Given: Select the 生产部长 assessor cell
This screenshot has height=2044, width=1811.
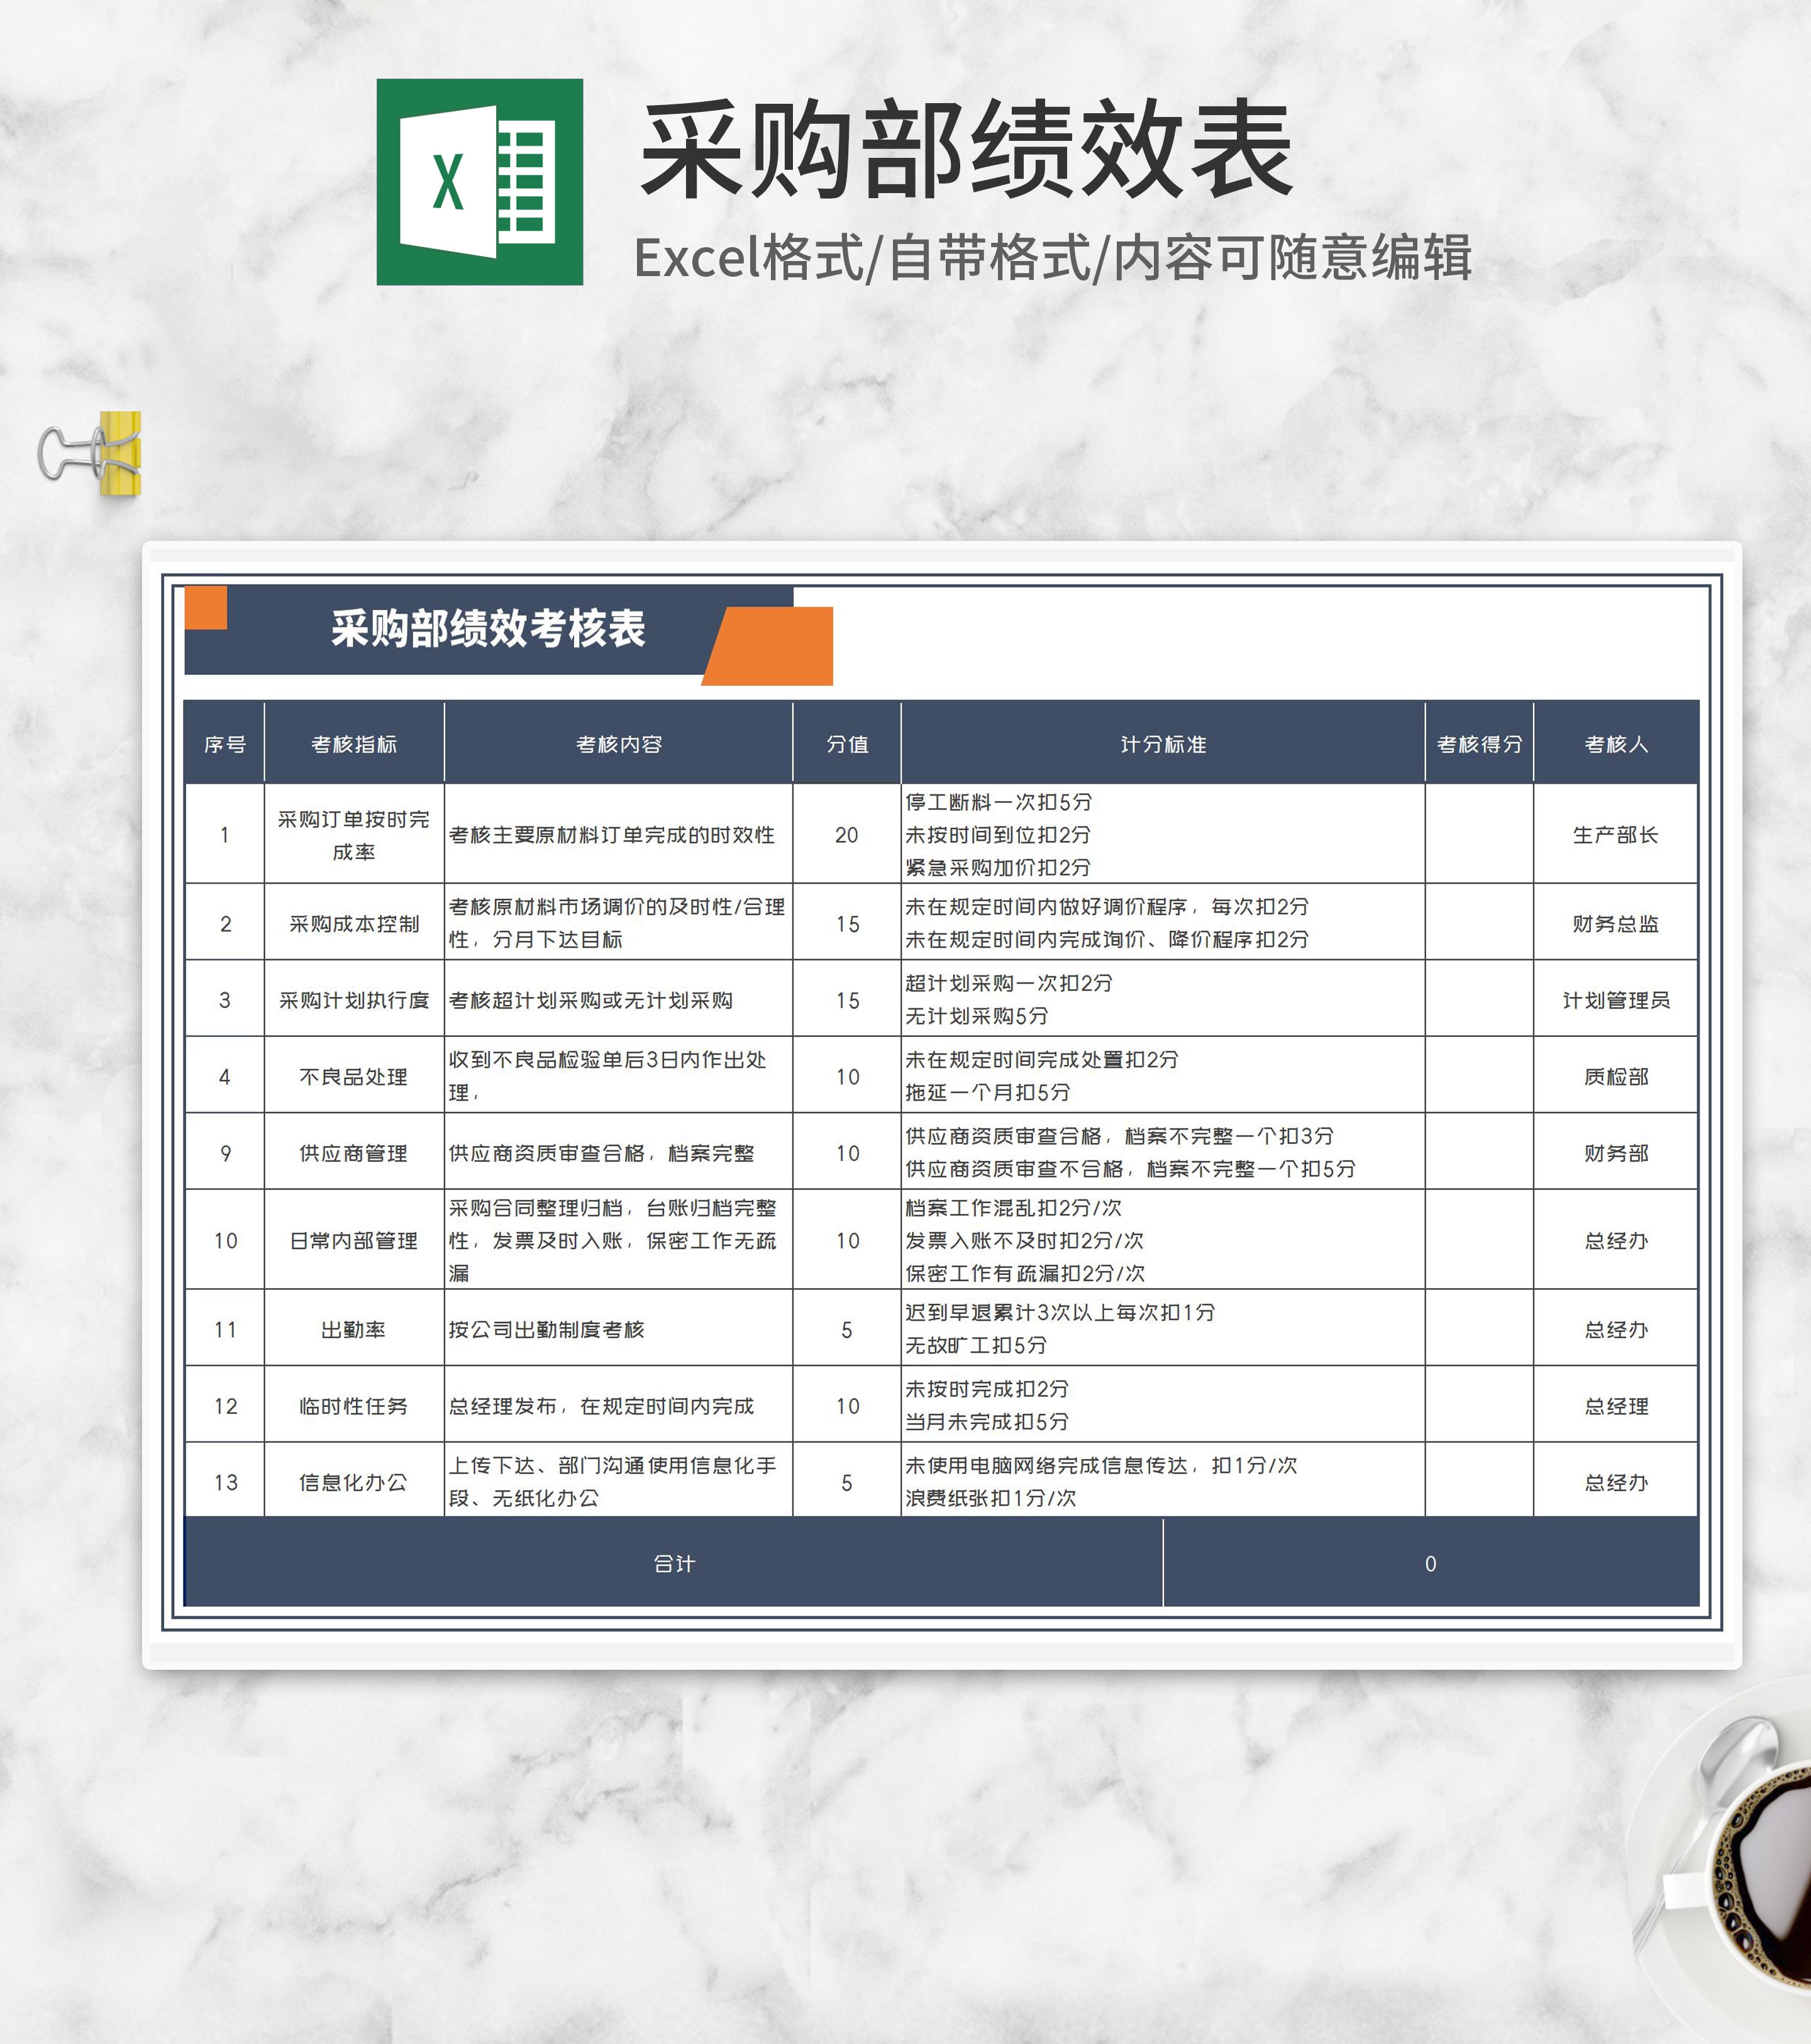Looking at the screenshot, I should click(x=1615, y=835).
